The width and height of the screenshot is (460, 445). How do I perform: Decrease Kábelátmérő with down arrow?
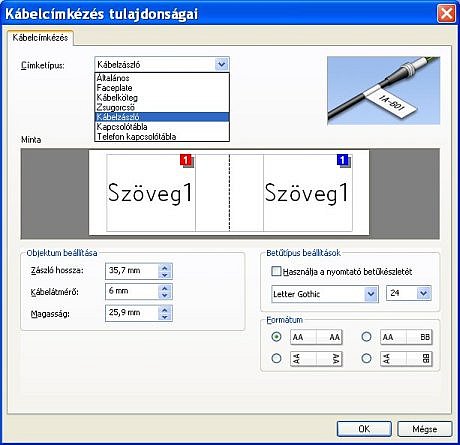(x=165, y=295)
